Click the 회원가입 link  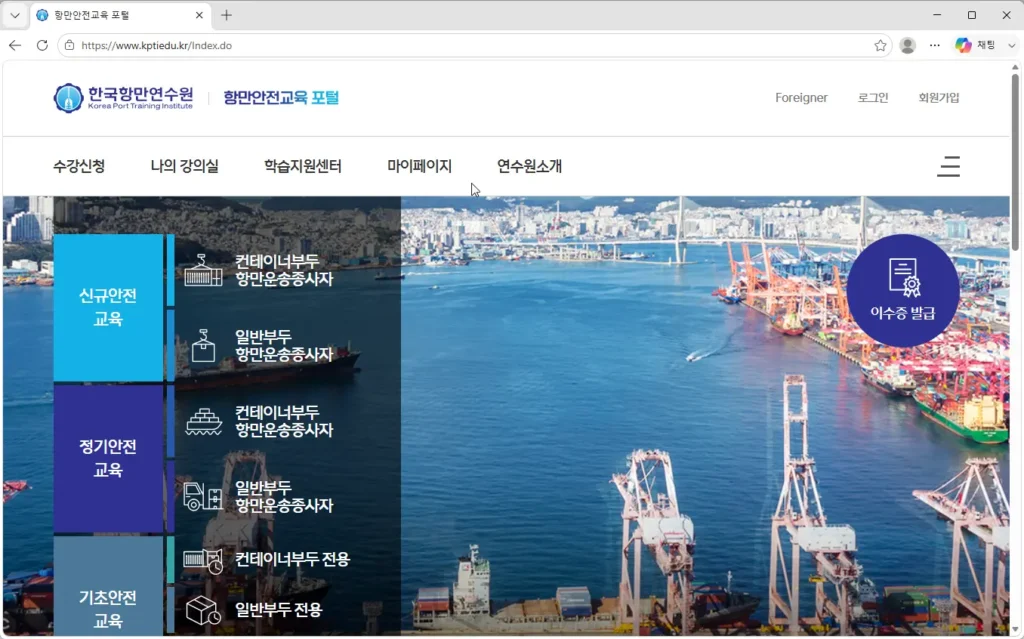tap(938, 97)
